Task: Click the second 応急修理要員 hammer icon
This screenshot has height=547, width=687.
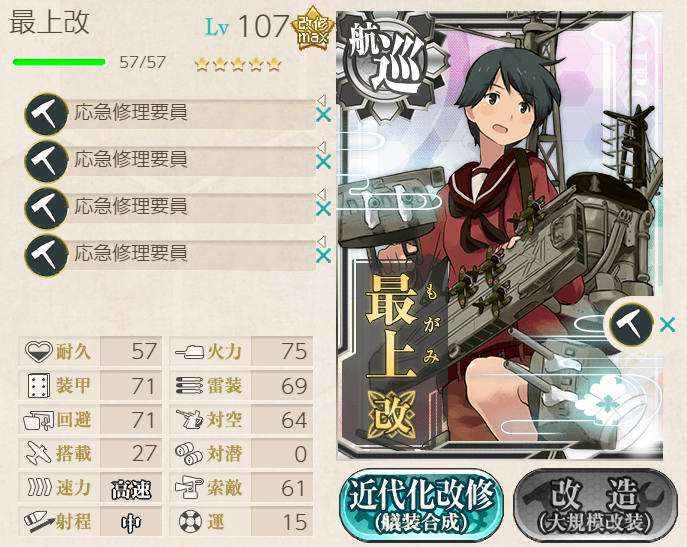Action: point(46,161)
